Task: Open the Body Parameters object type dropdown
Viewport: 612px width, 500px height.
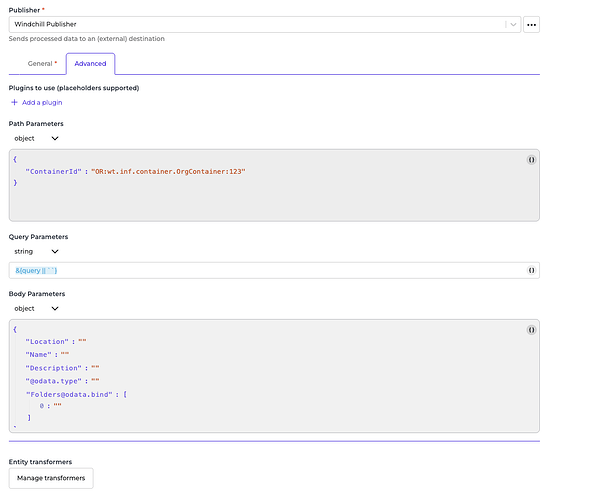Action: (x=54, y=309)
